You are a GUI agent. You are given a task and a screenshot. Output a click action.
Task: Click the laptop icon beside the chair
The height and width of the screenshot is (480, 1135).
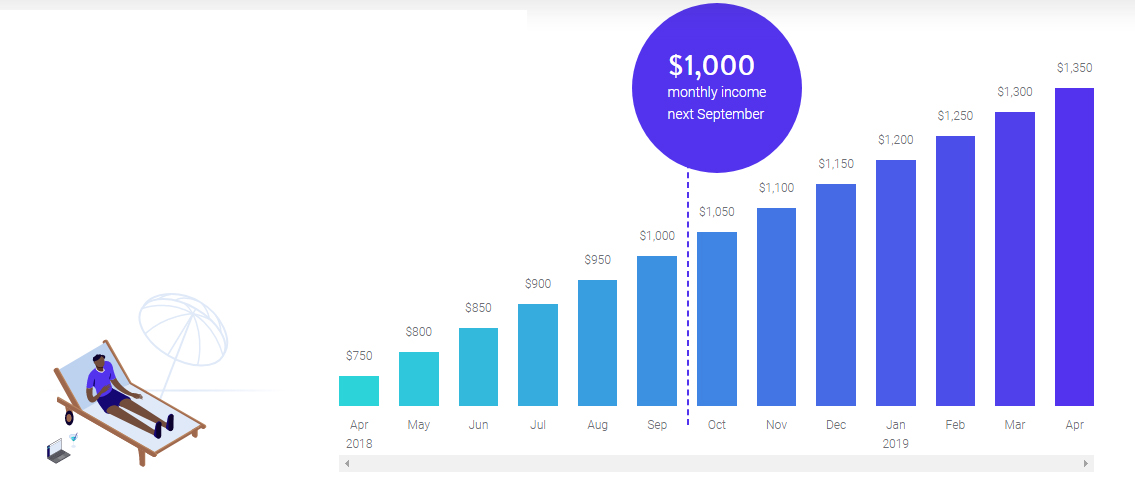(x=58, y=451)
